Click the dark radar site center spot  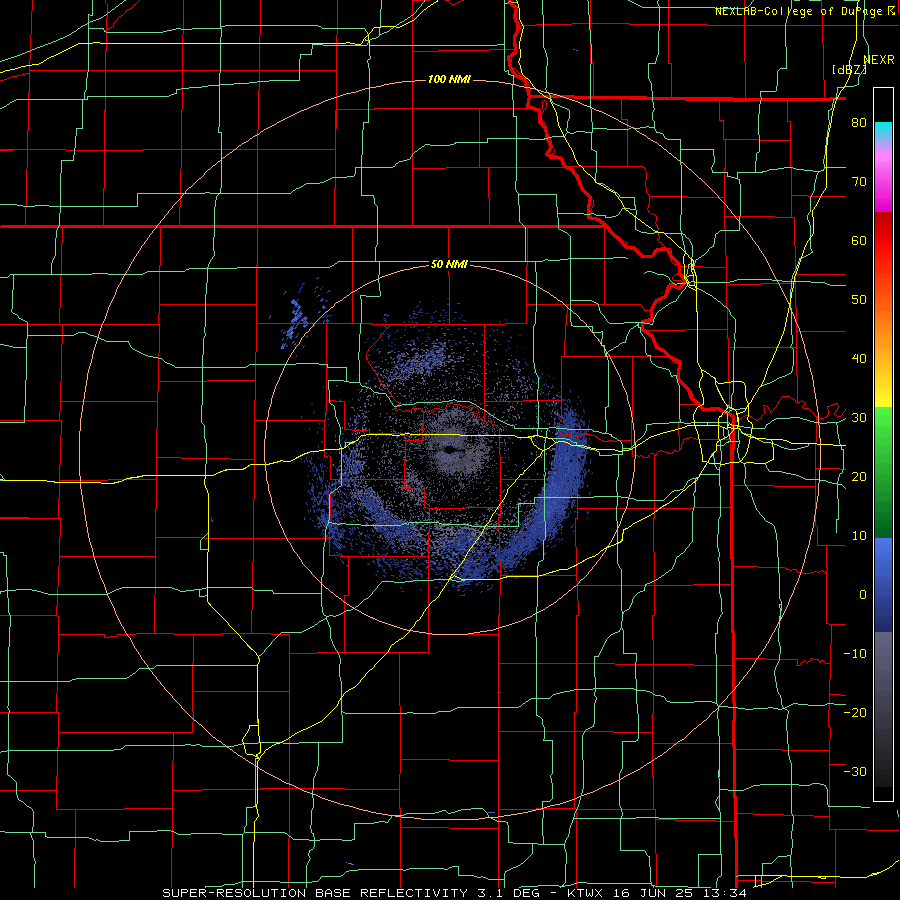point(451,450)
